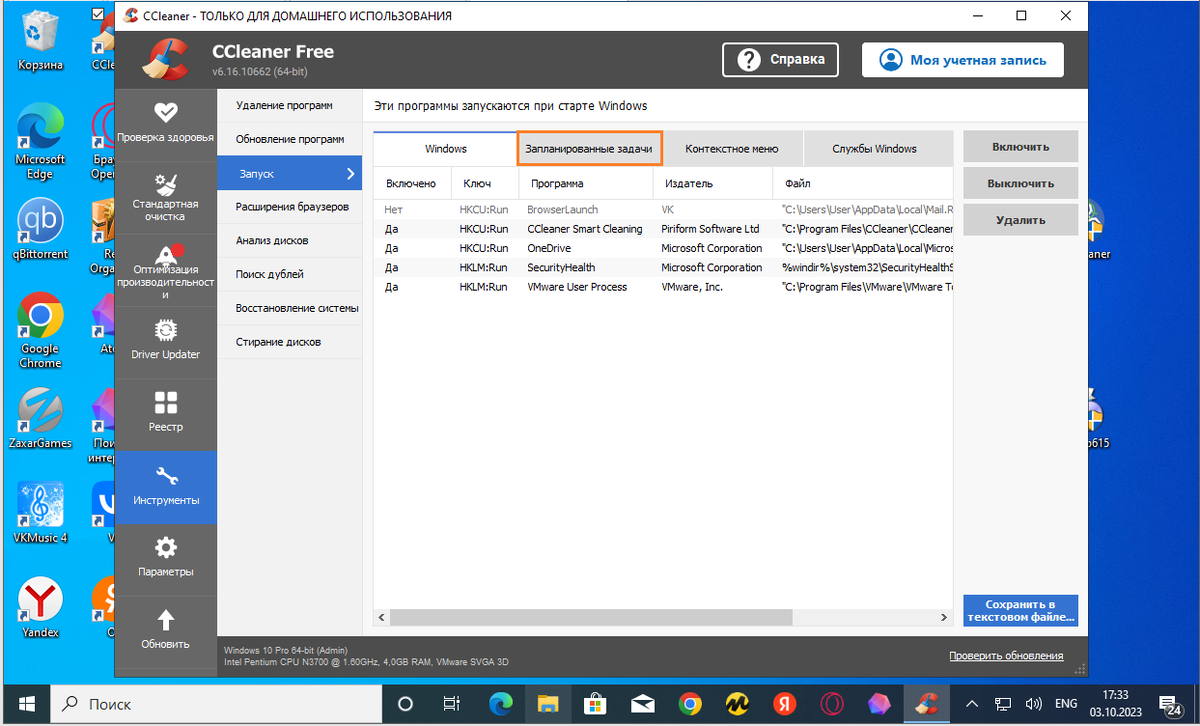This screenshot has width=1200, height=726.
Task: Select the CCleaner Smart Cleaning entry
Action: [x=664, y=229]
